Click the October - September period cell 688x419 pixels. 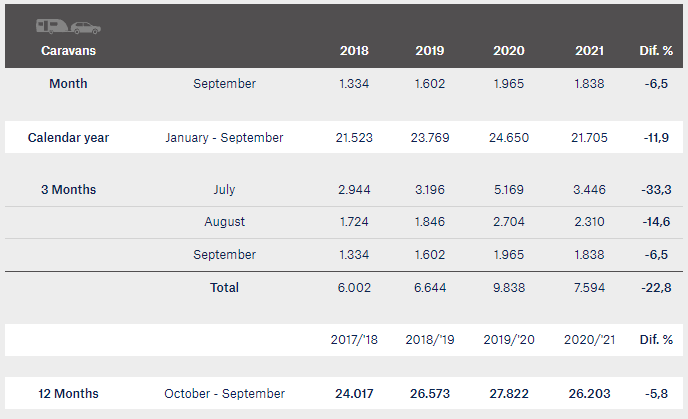tap(224, 394)
